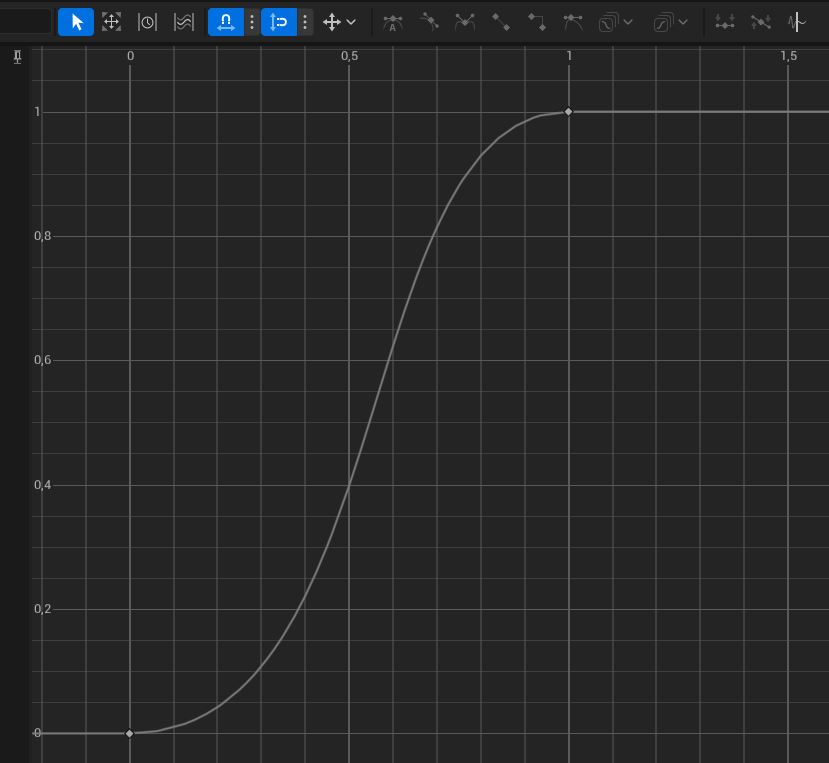Click the pin icon beside the time ruler

(x=17, y=57)
